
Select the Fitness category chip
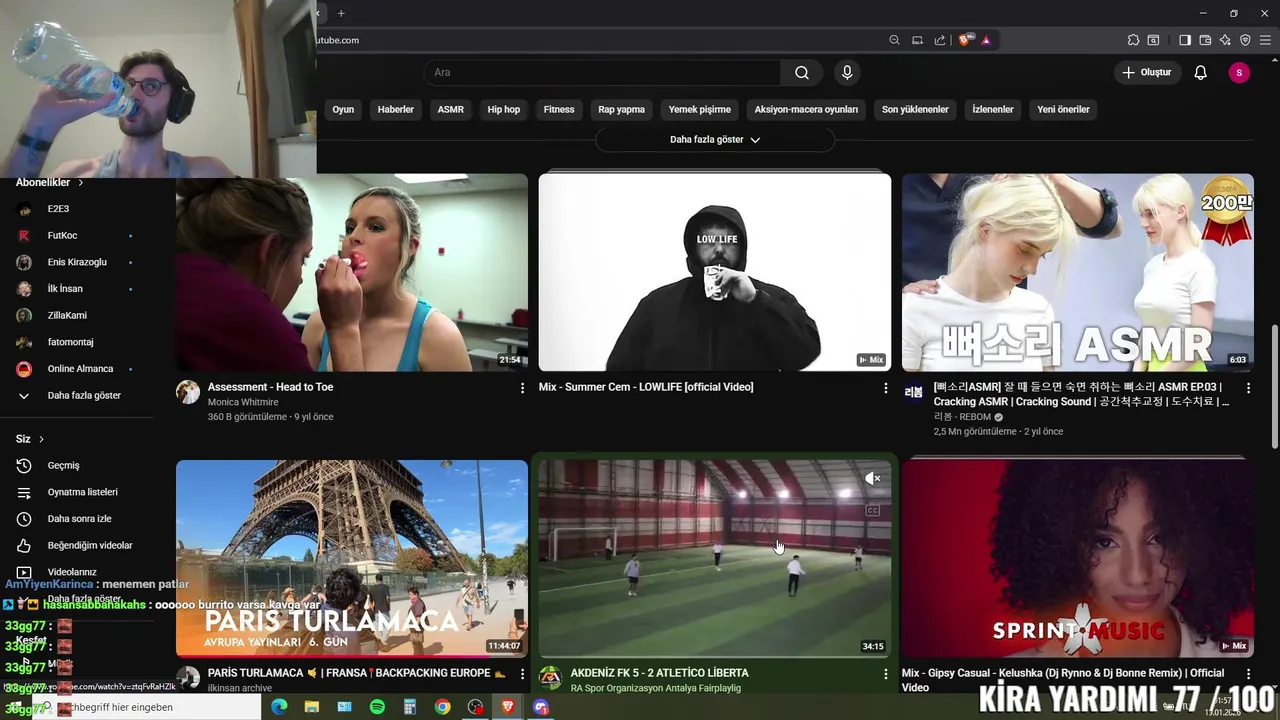coord(559,109)
